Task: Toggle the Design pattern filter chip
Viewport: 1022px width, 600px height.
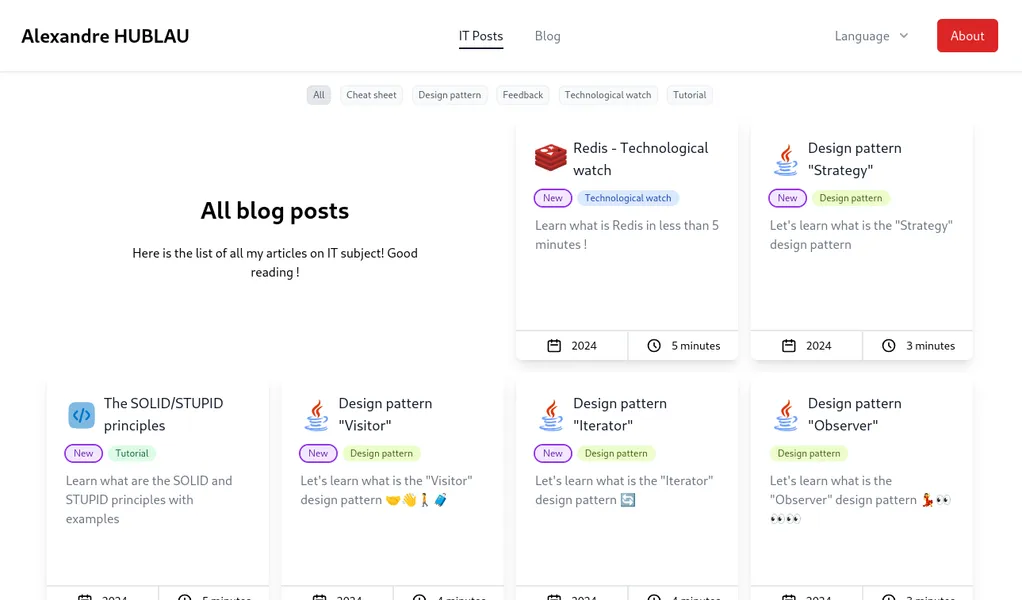Action: (449, 95)
